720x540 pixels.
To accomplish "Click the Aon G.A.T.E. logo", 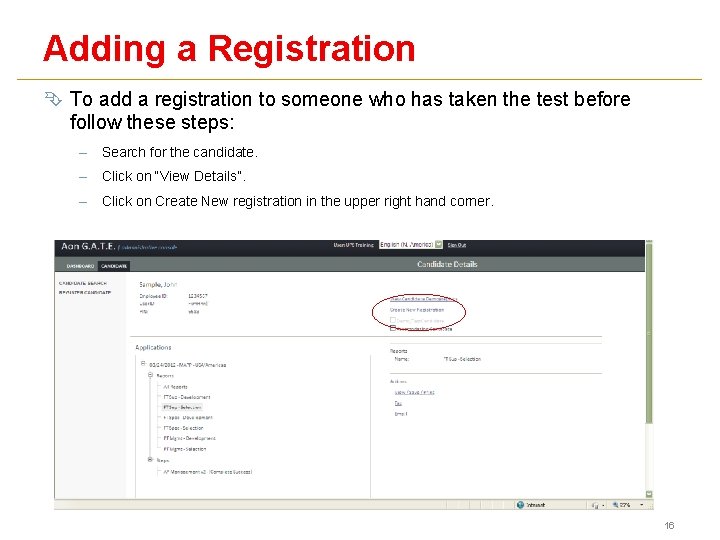I will pyautogui.click(x=88, y=246).
